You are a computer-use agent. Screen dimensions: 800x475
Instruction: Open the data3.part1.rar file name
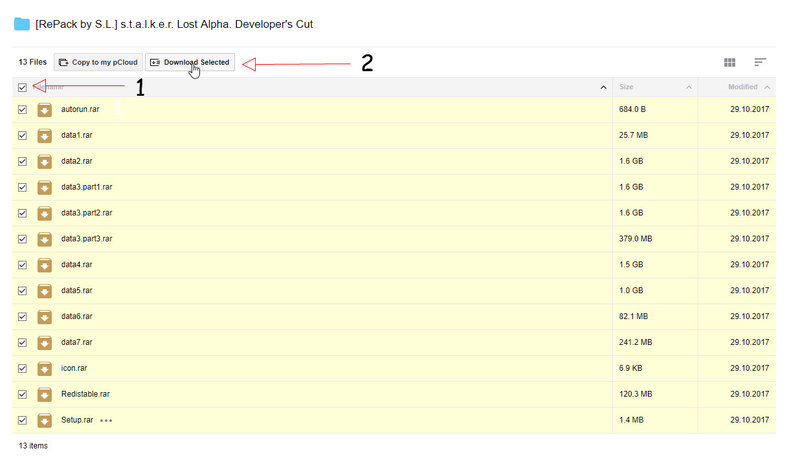coord(87,187)
